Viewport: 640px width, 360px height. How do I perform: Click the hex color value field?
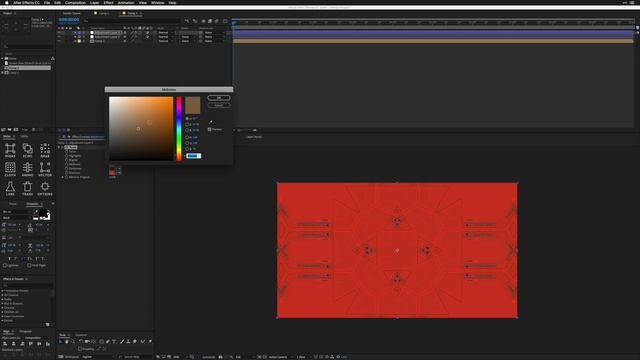point(193,156)
